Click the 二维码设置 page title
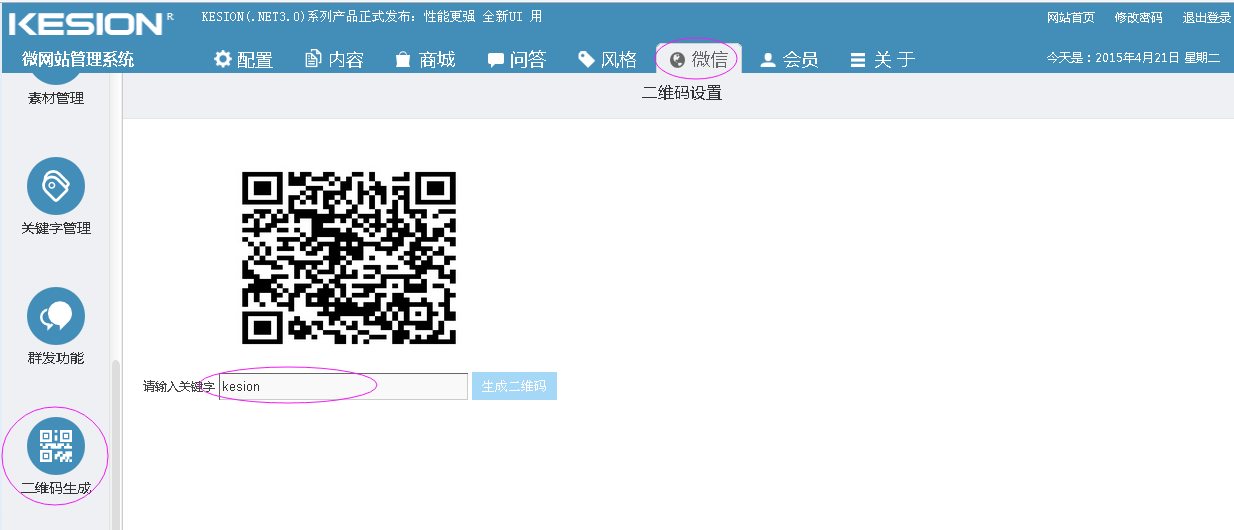The image size is (1234, 530). click(681, 93)
